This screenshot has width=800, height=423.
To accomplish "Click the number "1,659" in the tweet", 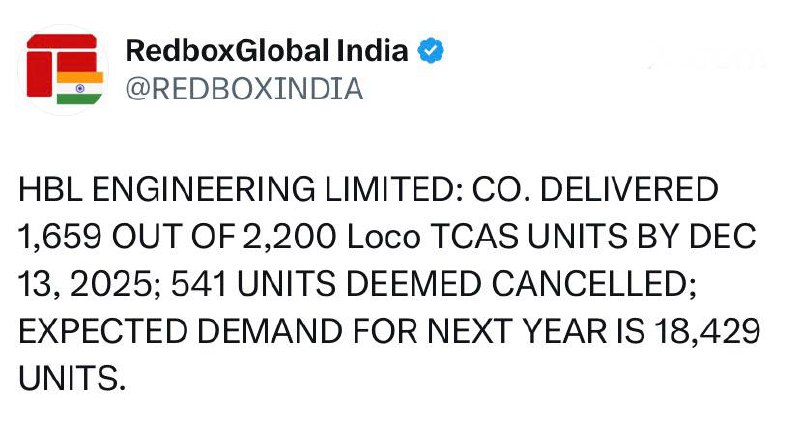I will [x=60, y=237].
